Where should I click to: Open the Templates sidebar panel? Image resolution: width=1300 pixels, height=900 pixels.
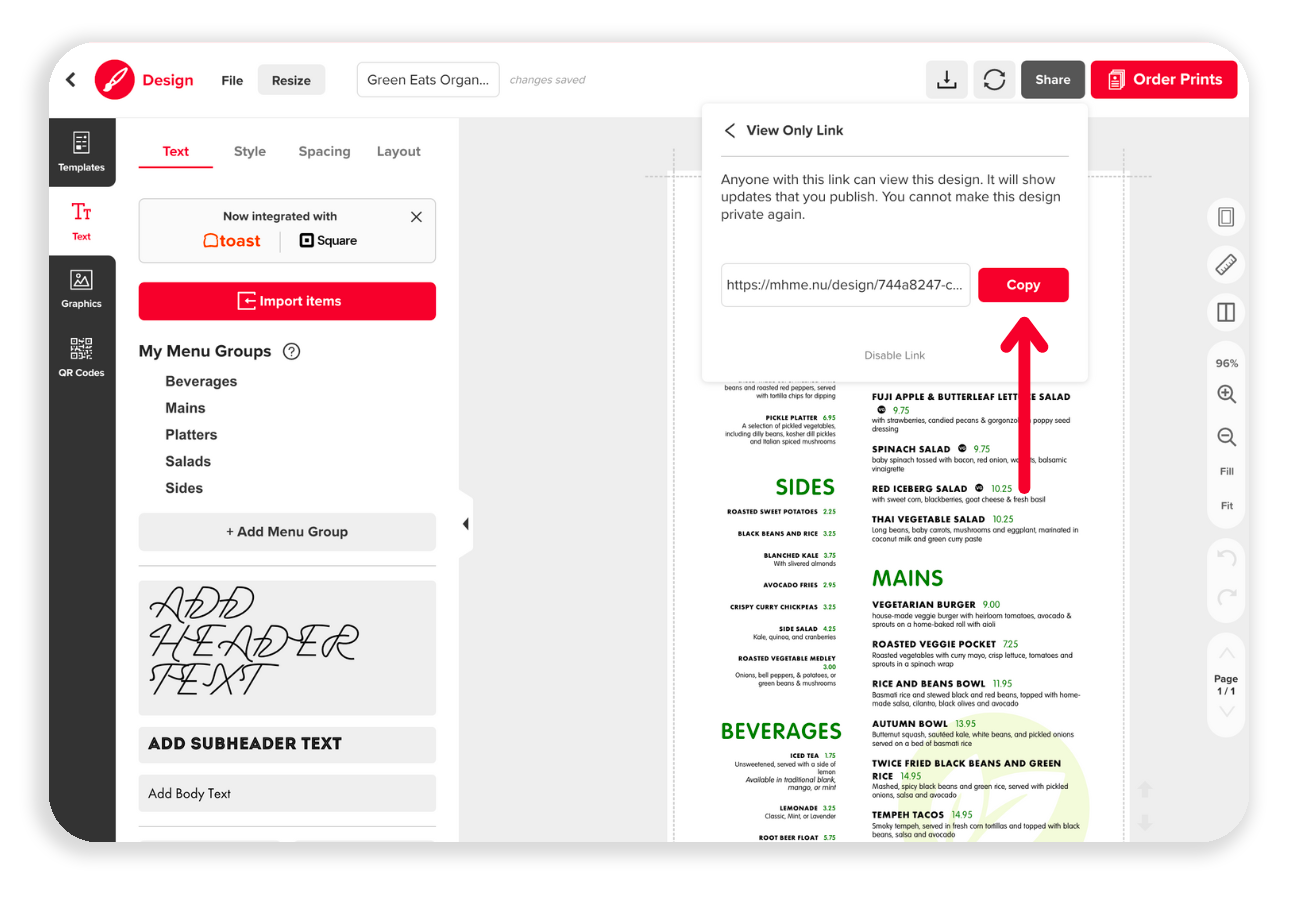(x=81, y=152)
